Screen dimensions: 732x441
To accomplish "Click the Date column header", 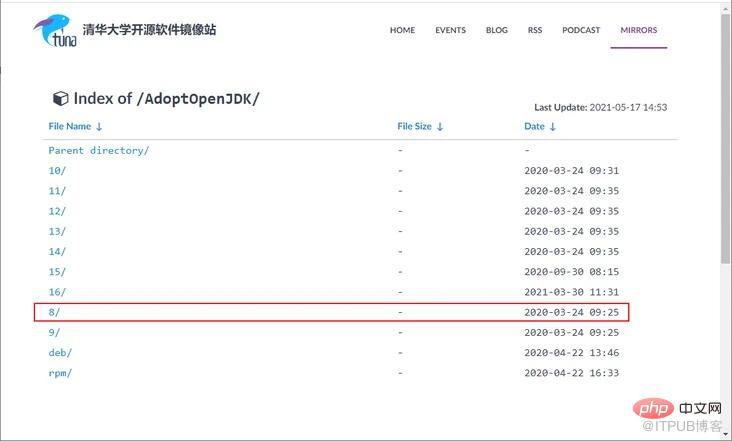I will coord(535,126).
